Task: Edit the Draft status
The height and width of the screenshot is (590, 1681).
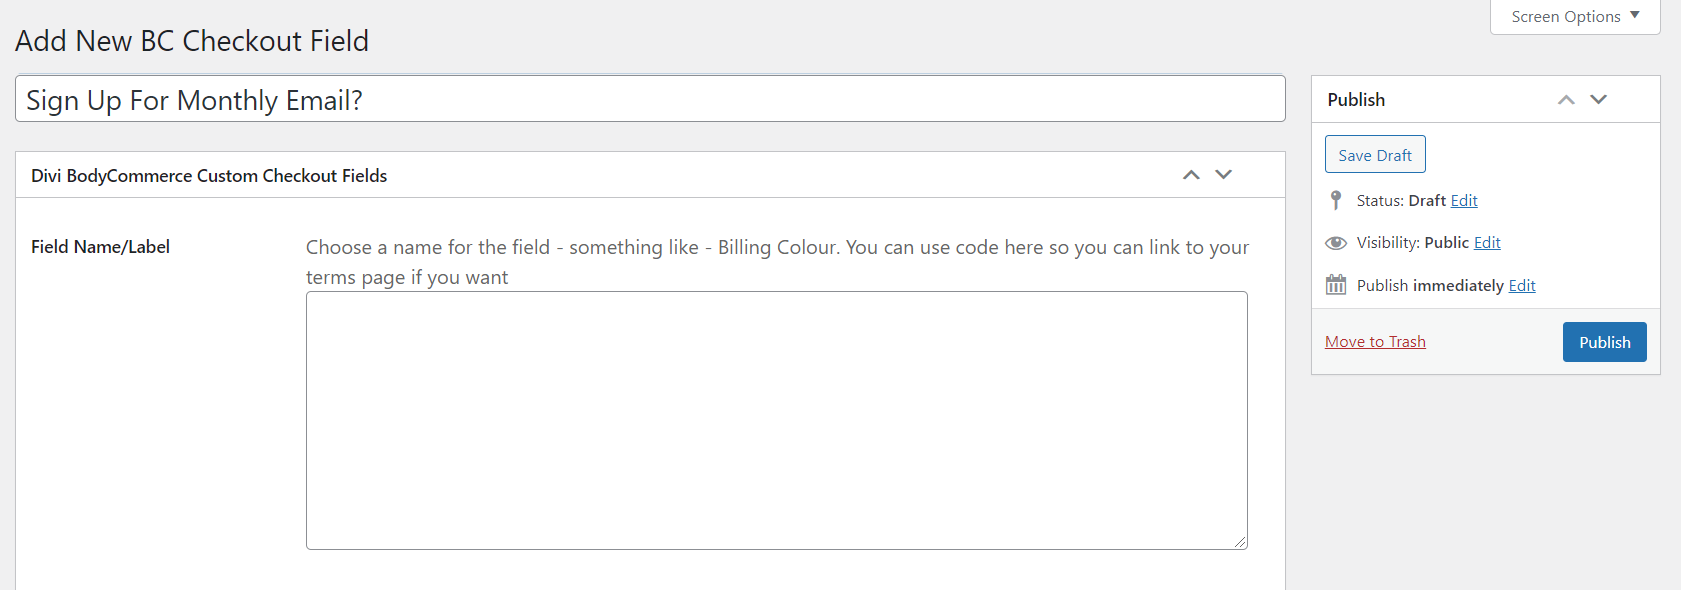Action: coord(1464,201)
